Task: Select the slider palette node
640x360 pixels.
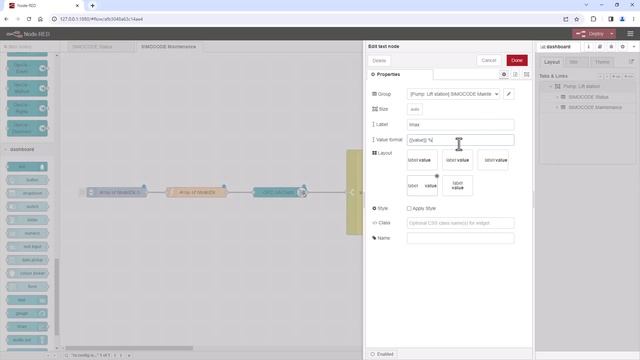Action: [28, 220]
